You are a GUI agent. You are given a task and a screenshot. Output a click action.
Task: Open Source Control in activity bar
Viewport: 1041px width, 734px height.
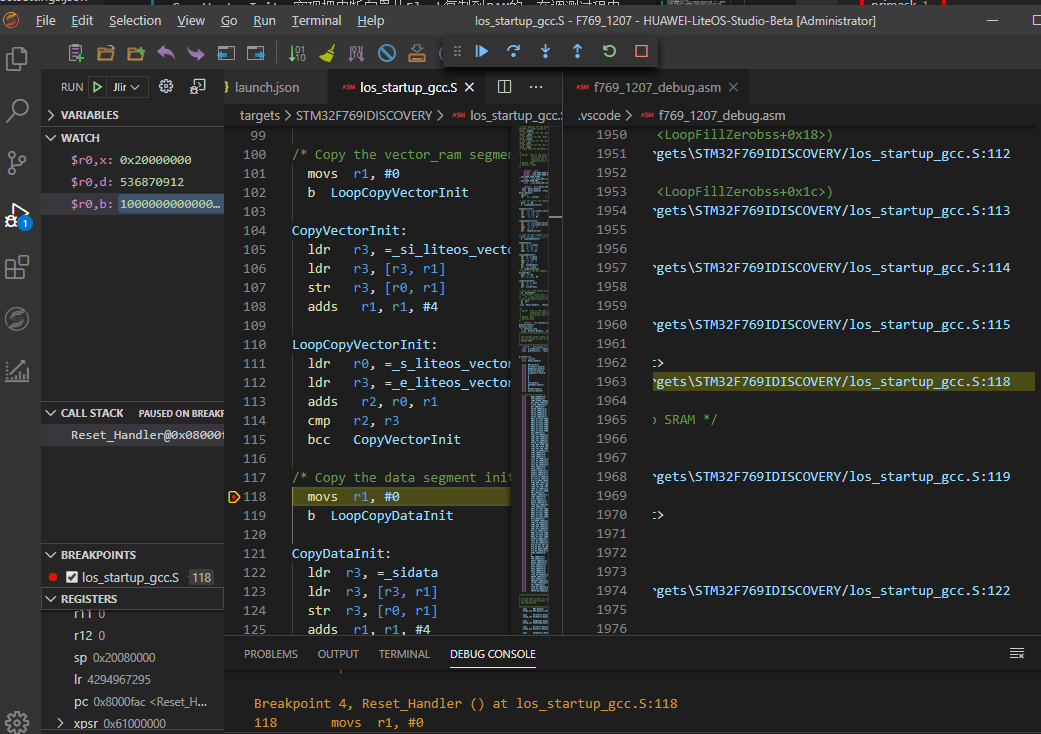tap(17, 162)
